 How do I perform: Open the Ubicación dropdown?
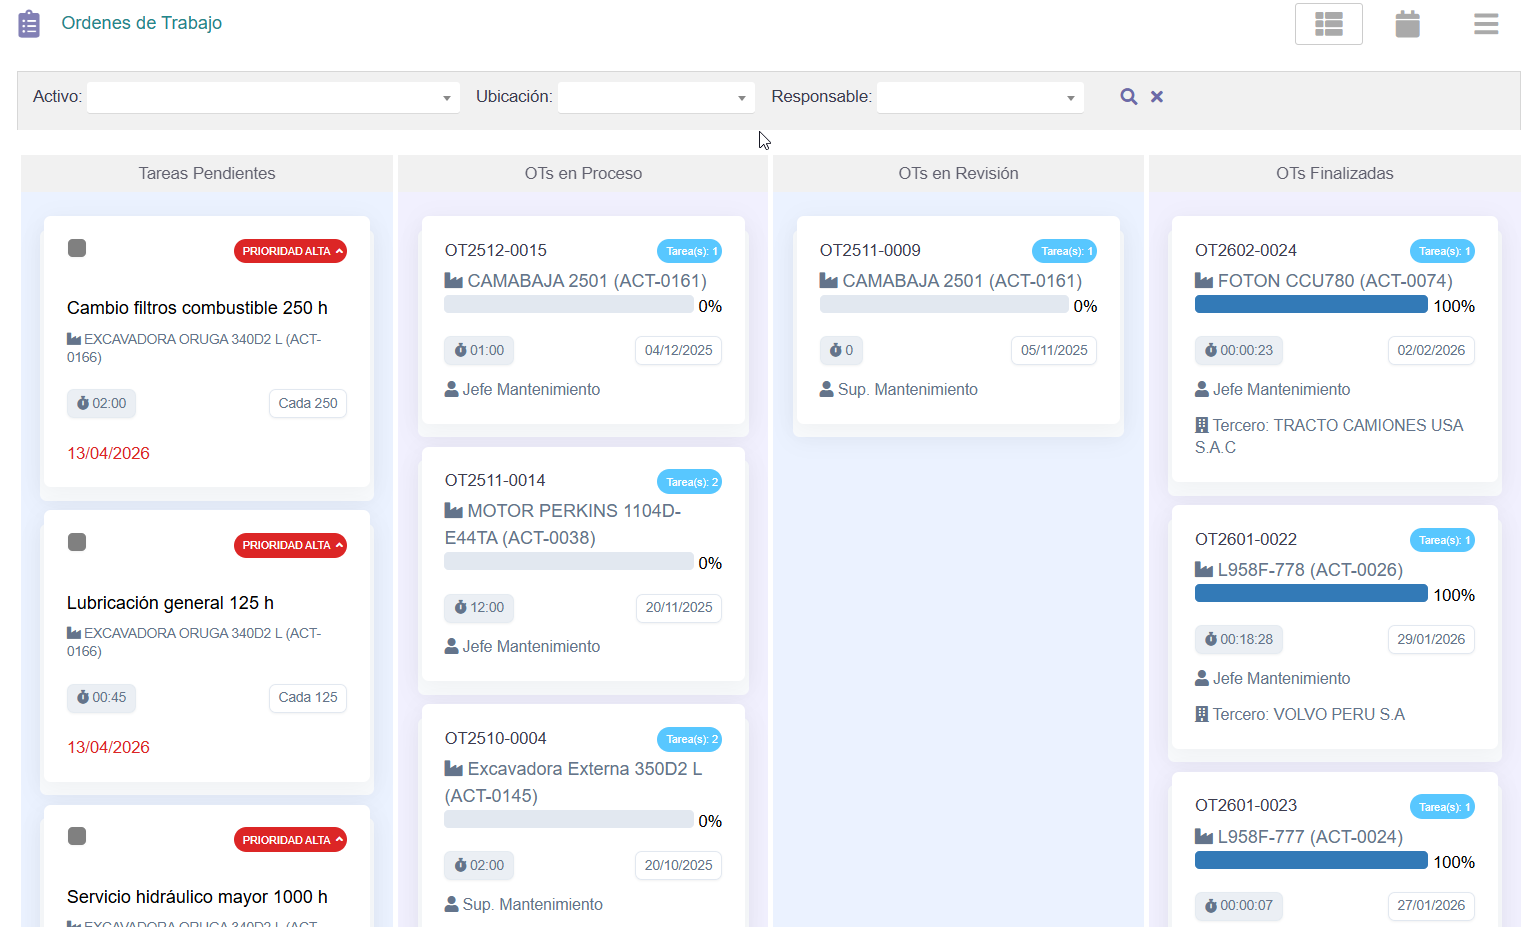(655, 97)
